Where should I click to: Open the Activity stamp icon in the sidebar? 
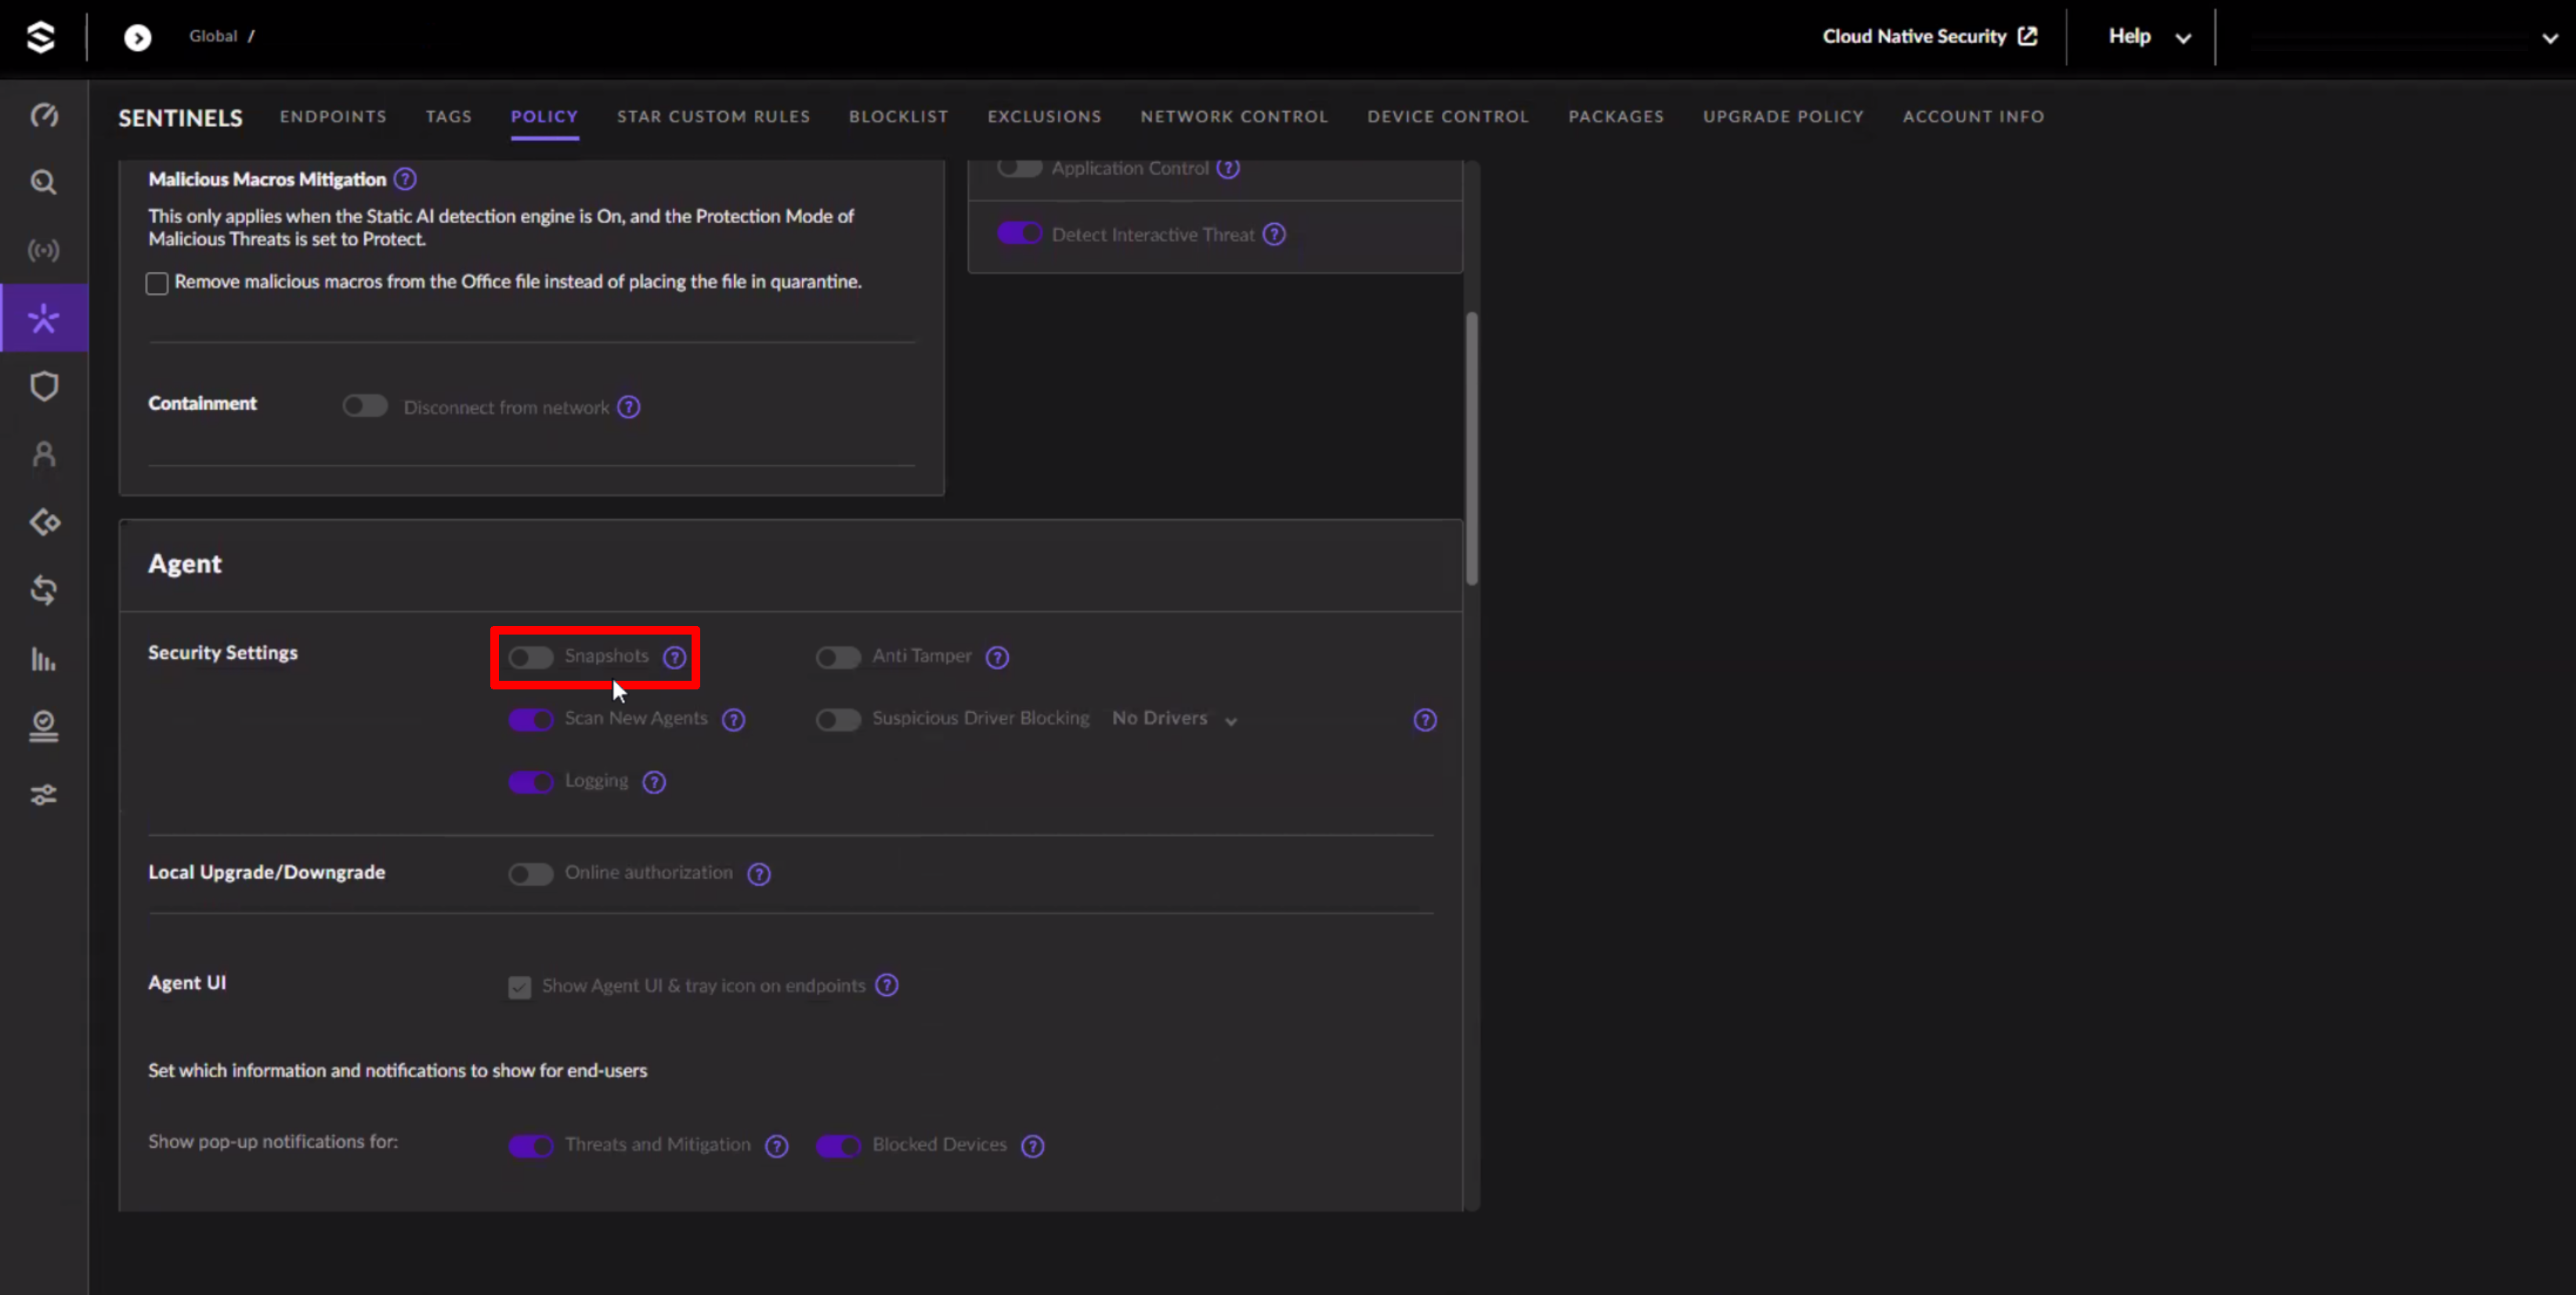click(44, 727)
